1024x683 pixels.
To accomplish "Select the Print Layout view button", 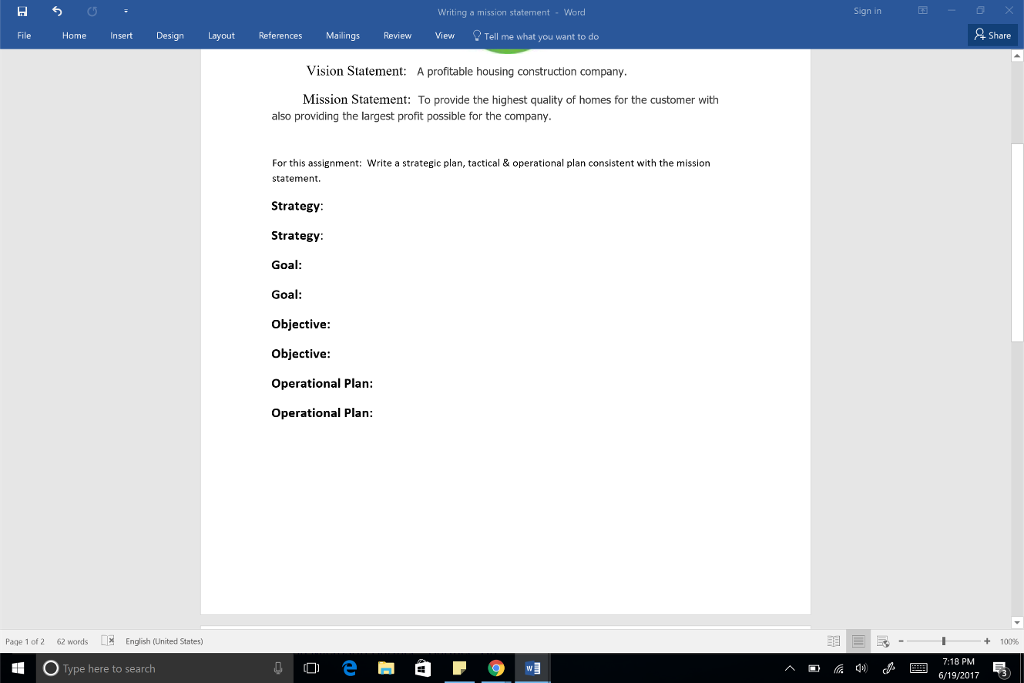I will 858,641.
